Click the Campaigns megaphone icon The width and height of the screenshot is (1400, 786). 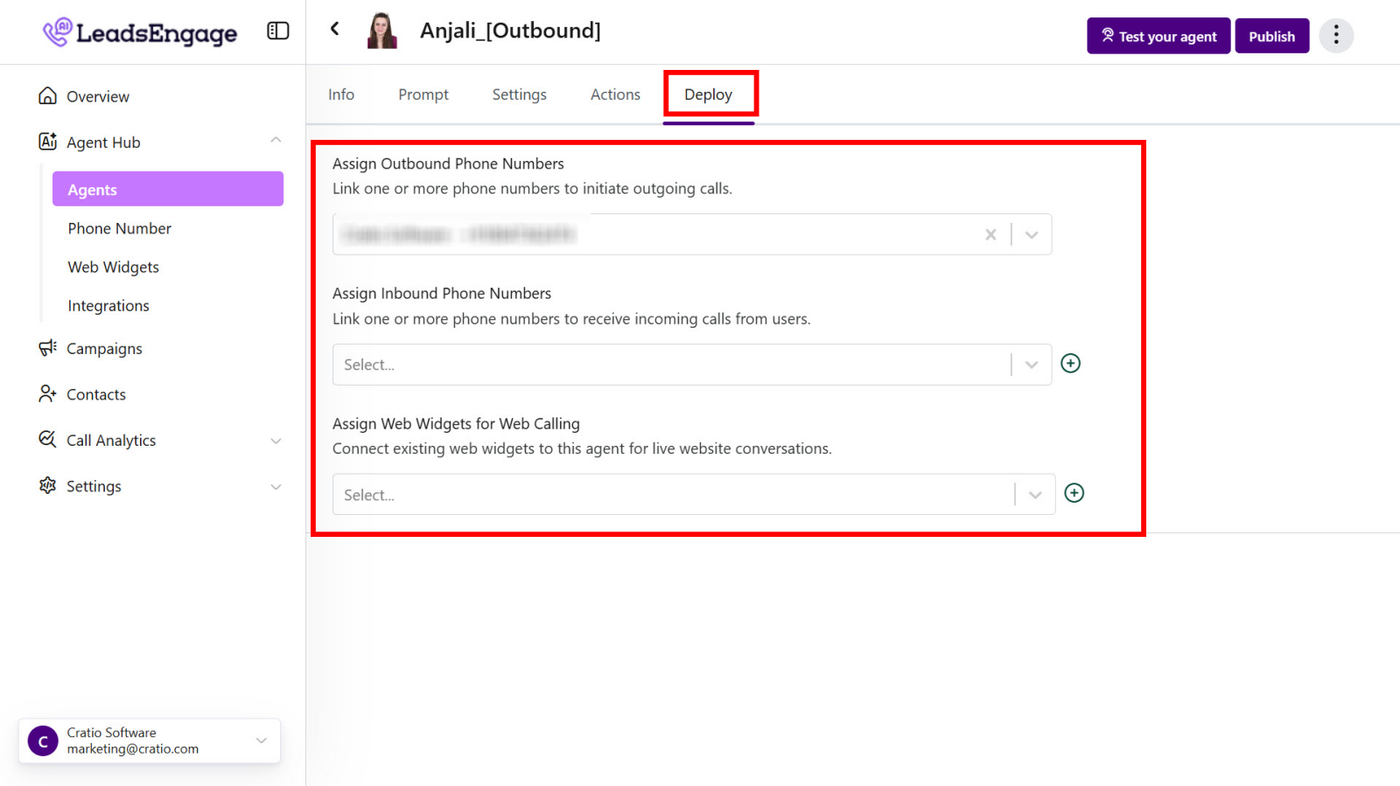pyautogui.click(x=47, y=347)
